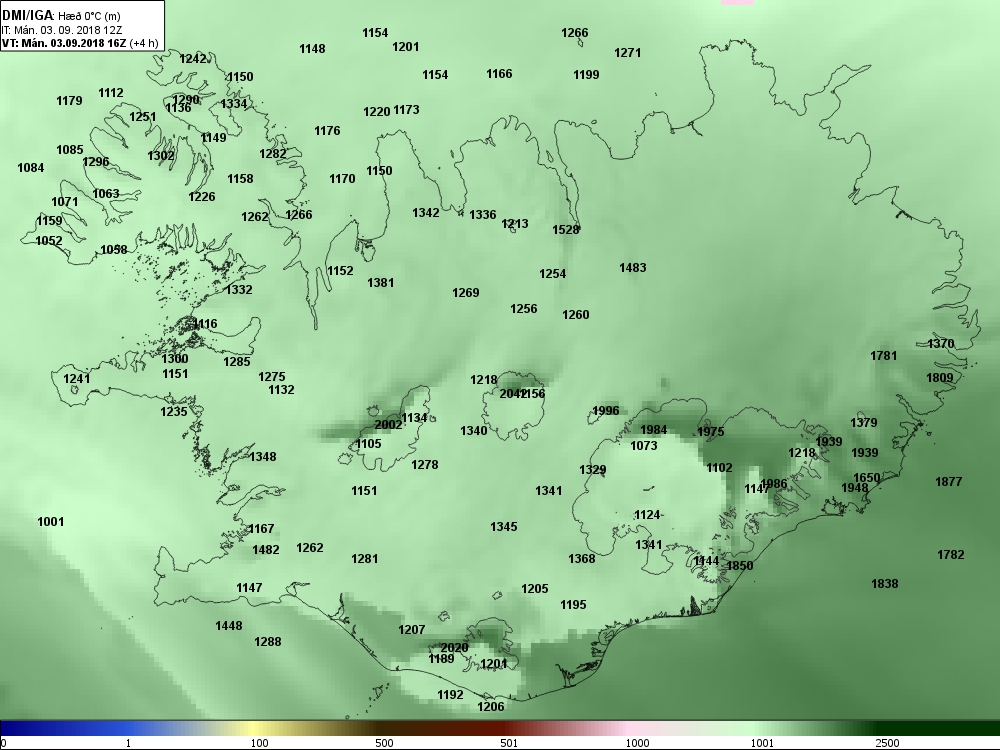Screen dimensions: 1000x750
Task: Click the map value '1370'
Action: (x=941, y=344)
